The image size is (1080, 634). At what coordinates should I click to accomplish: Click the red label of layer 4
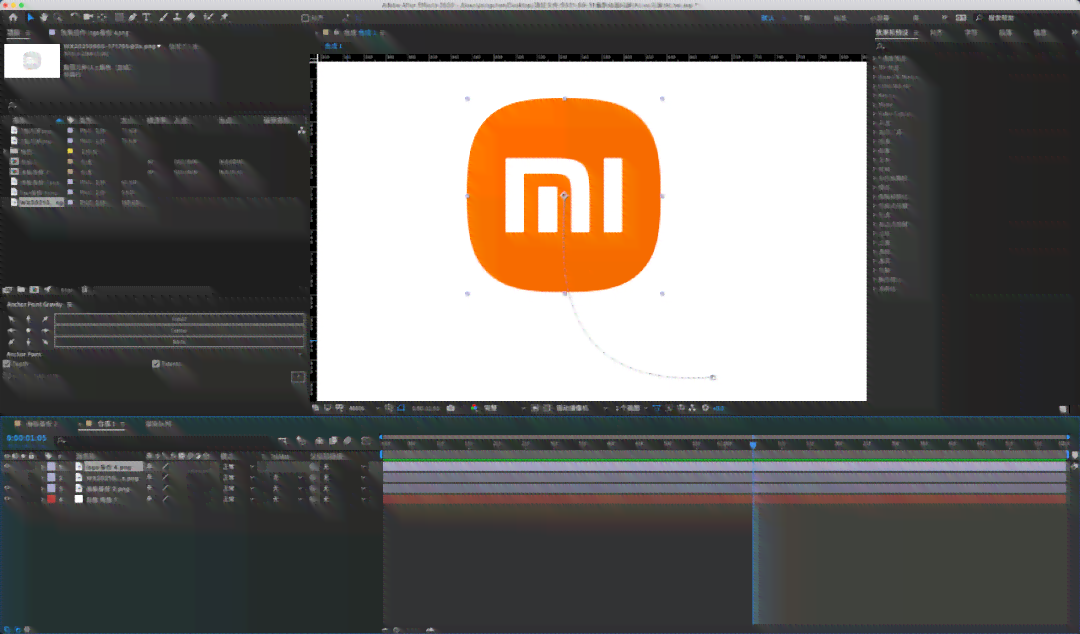[51, 500]
